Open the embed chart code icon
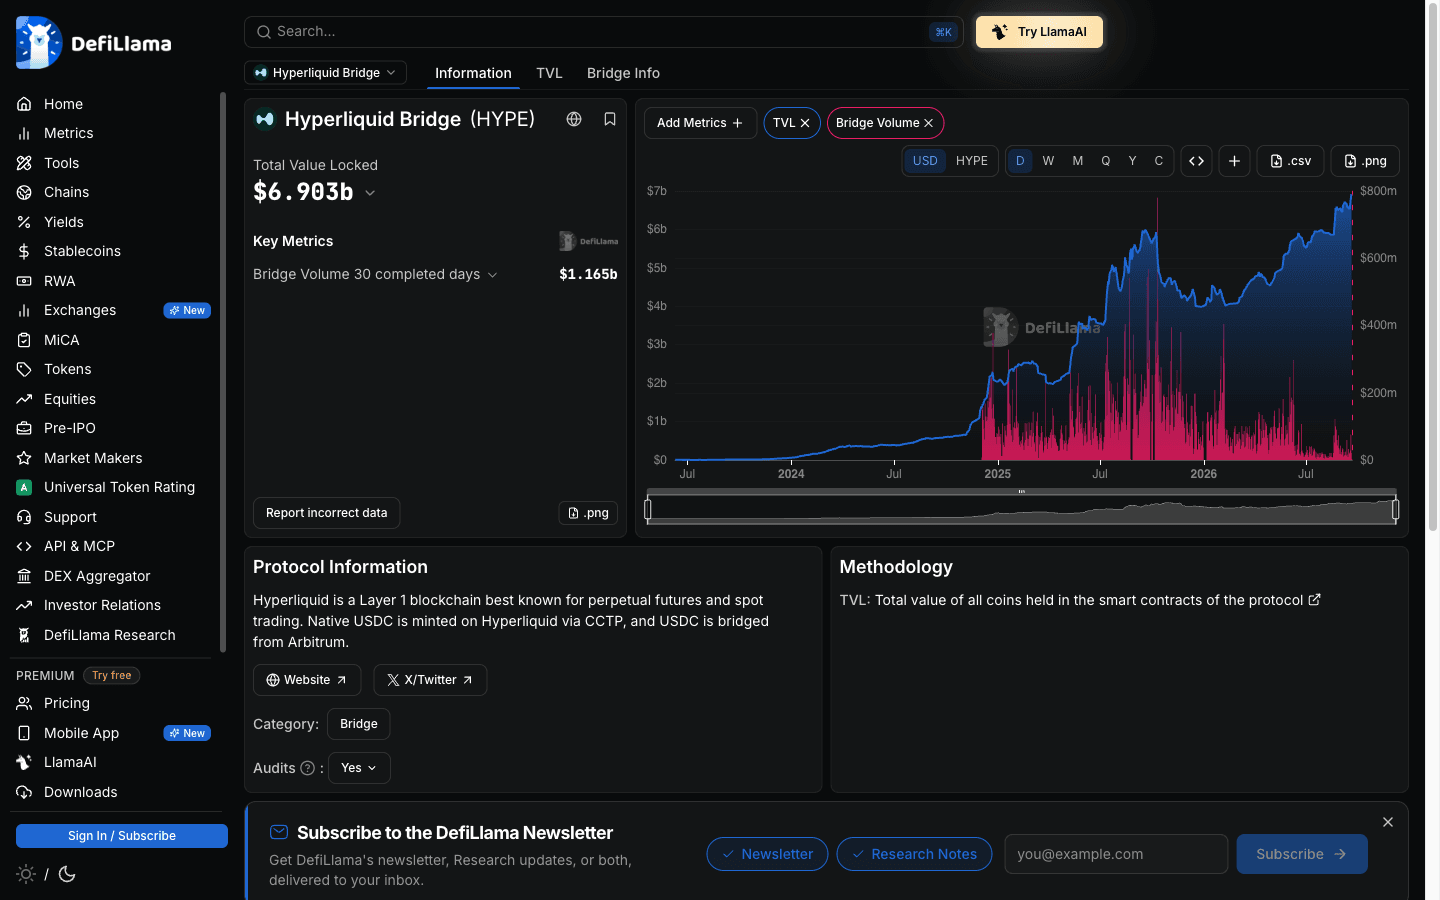This screenshot has height=900, width=1440. [1197, 161]
